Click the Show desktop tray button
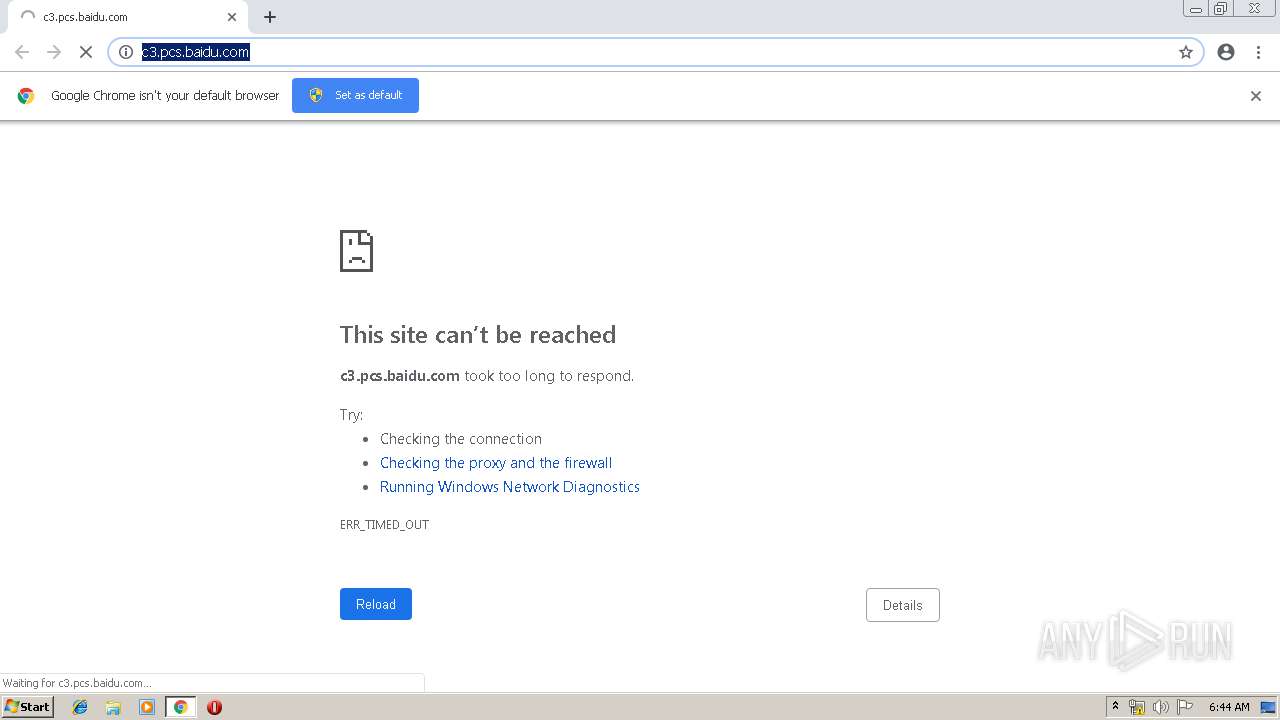This screenshot has width=1280, height=720. coord(1268,707)
